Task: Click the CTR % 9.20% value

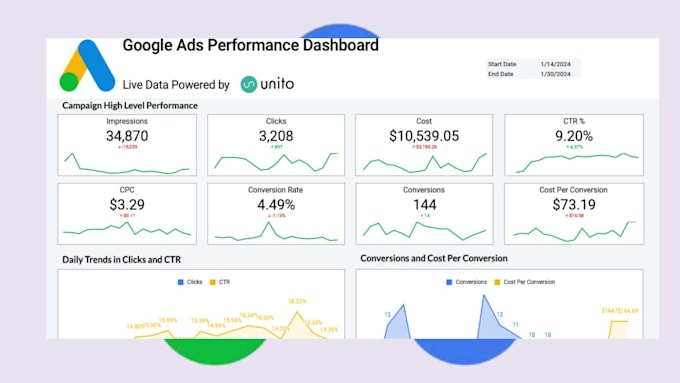Action: pyautogui.click(x=574, y=136)
